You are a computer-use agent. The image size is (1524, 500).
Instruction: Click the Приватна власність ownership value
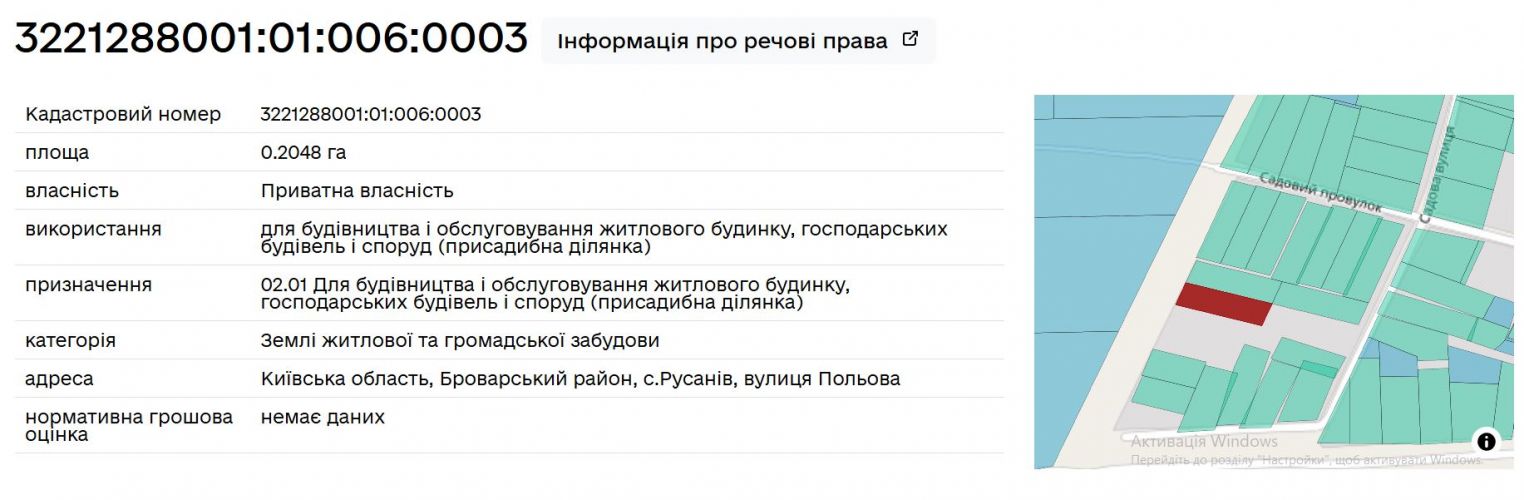click(x=357, y=190)
